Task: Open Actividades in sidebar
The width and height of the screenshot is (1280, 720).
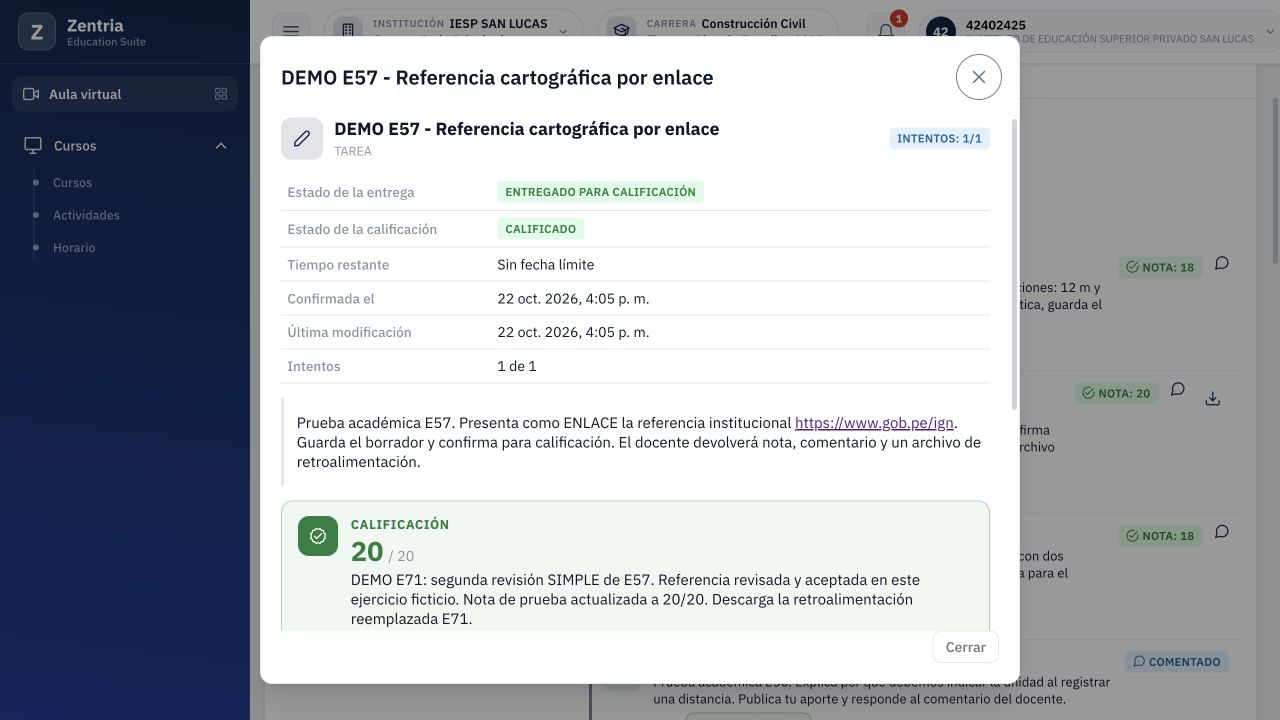Action: click(86, 215)
